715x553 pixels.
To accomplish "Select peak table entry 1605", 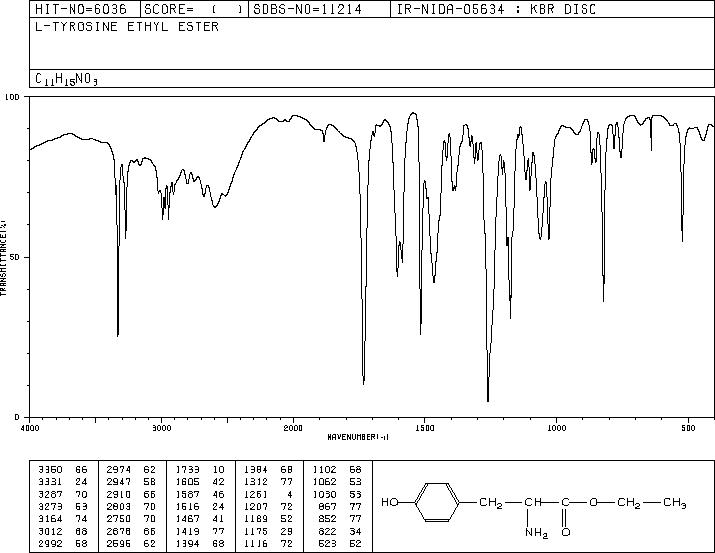I will point(187,482).
